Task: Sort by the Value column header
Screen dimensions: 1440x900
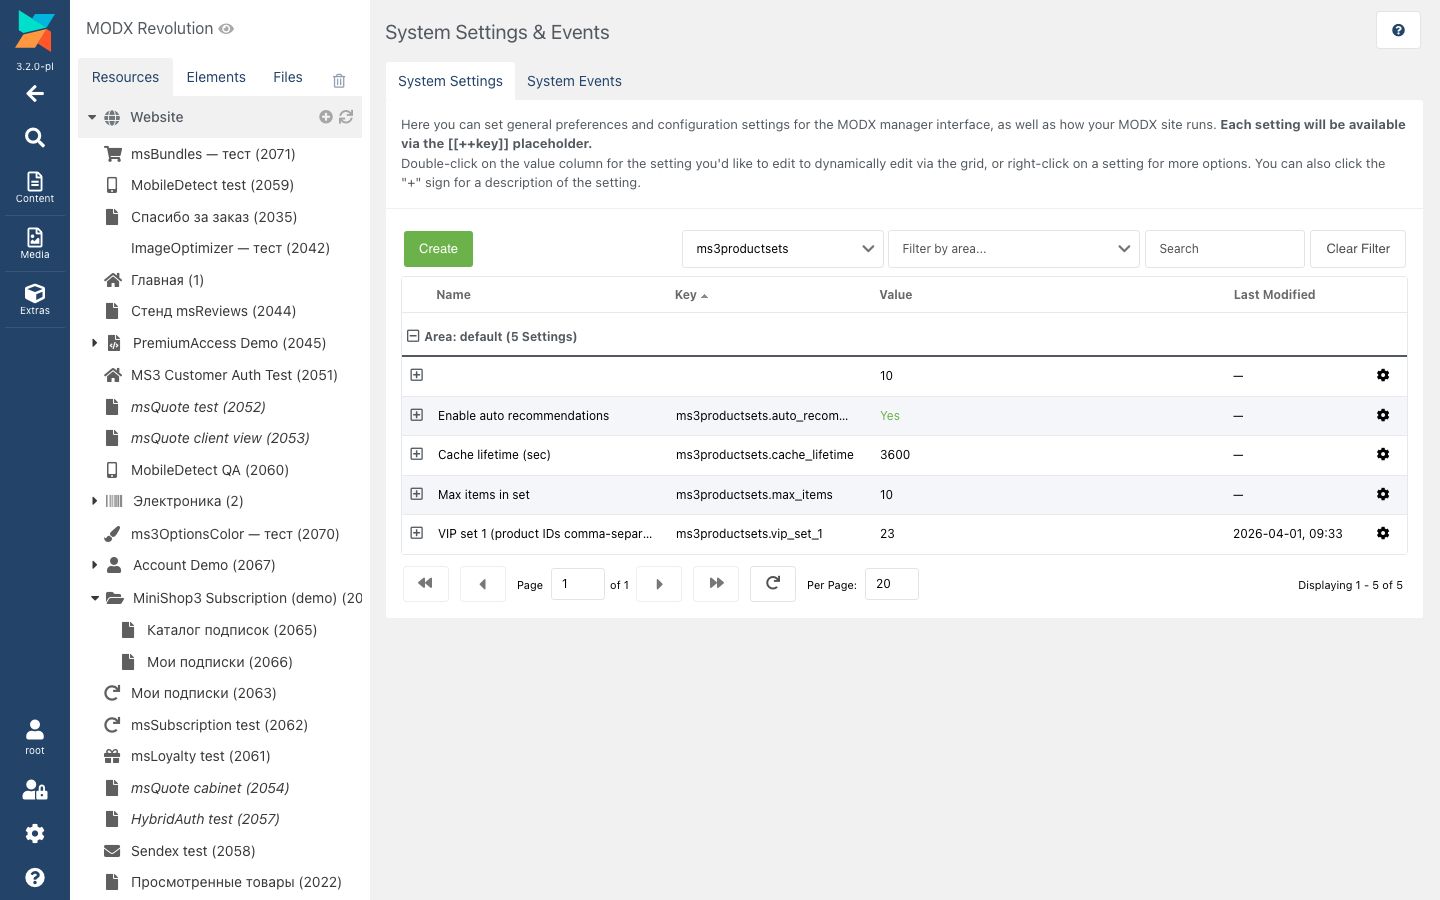Action: point(896,295)
